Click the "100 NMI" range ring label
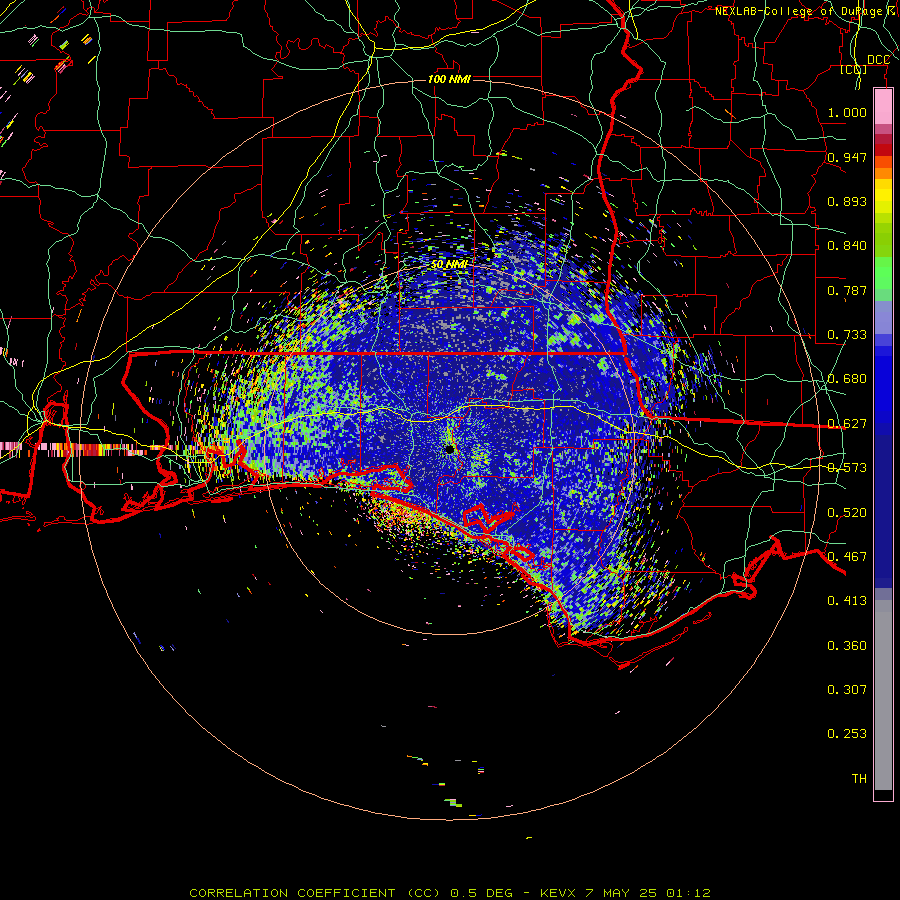900x900 pixels. pyautogui.click(x=449, y=79)
